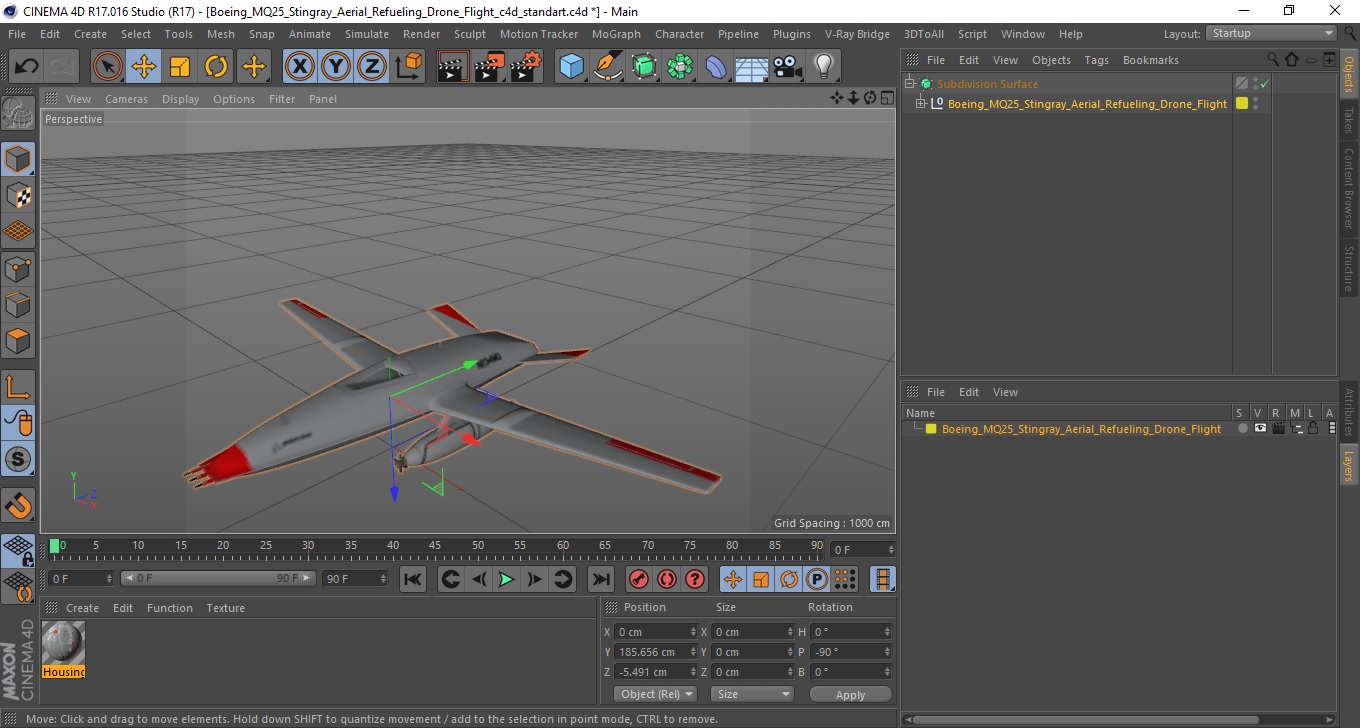Toggle the Enable Axis tool

click(18, 387)
